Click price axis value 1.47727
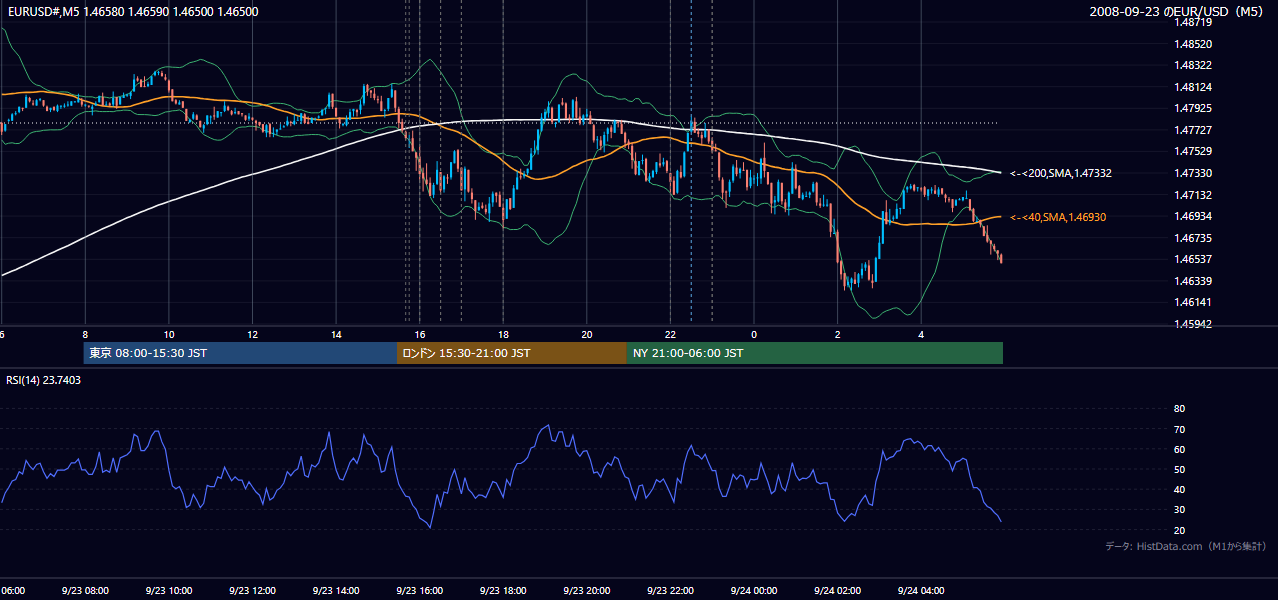This screenshot has width=1278, height=600. [1193, 130]
